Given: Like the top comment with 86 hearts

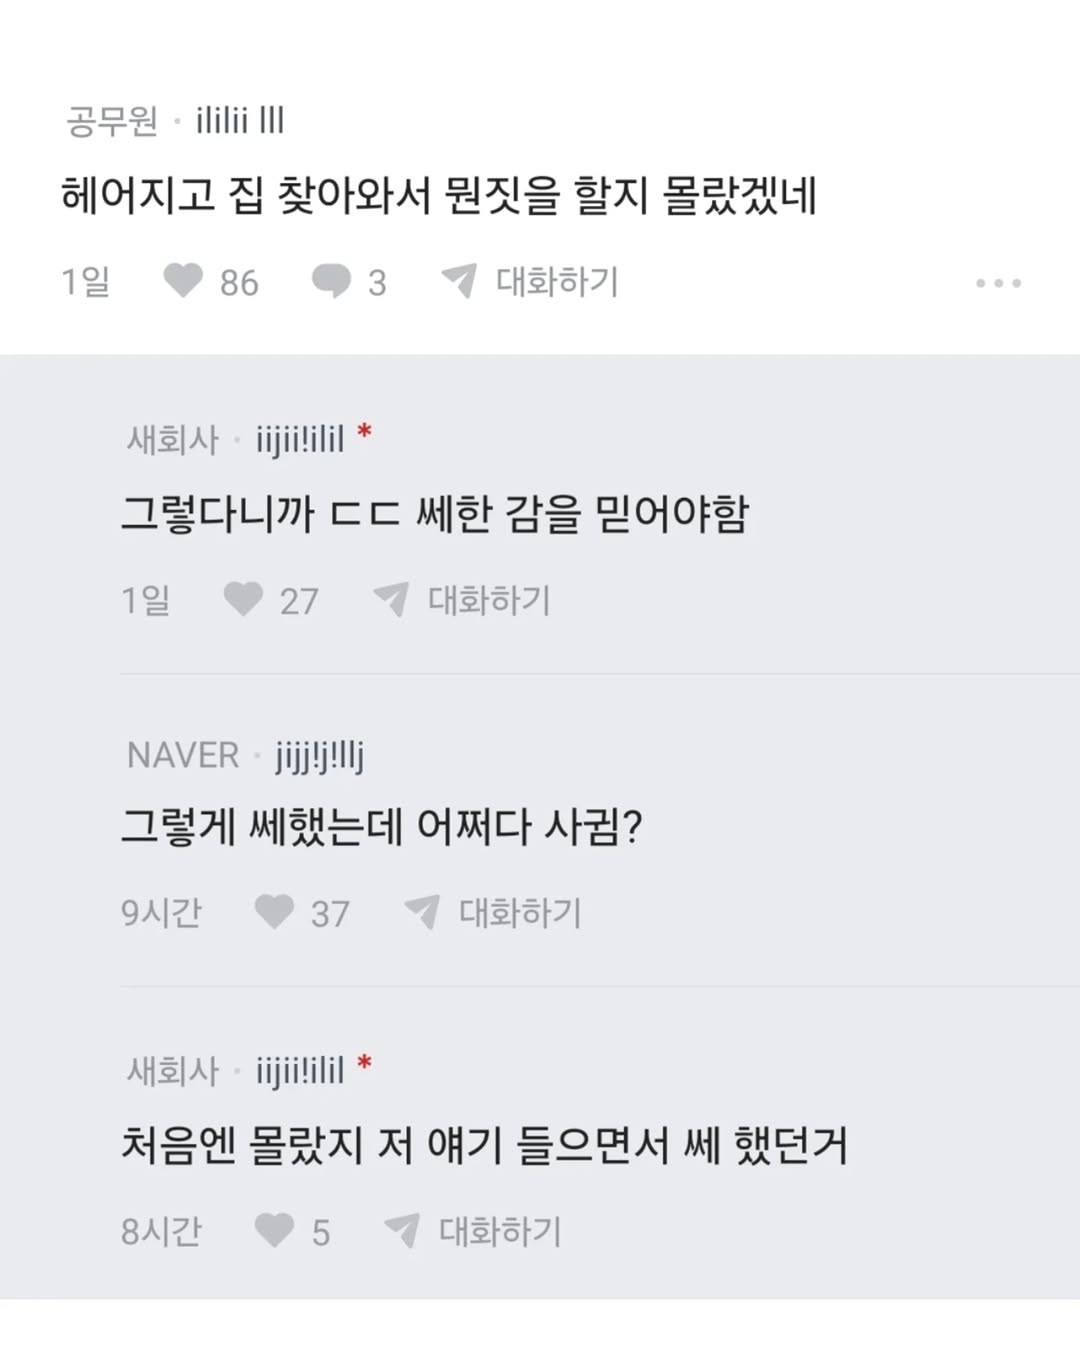Looking at the screenshot, I should tap(183, 281).
